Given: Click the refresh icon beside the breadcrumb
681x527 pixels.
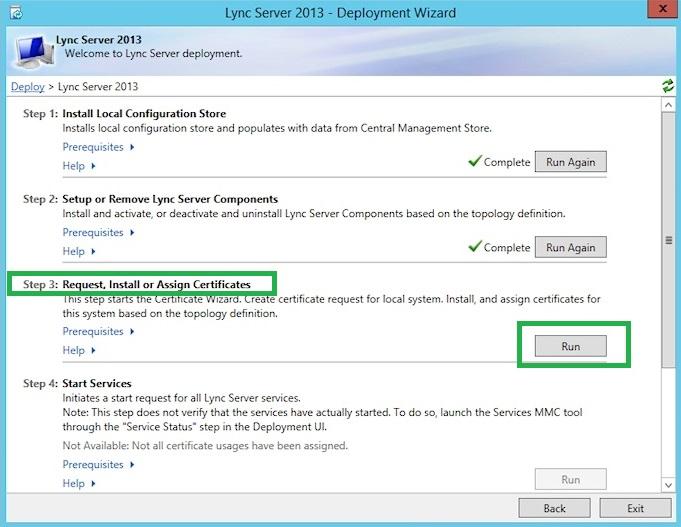Looking at the screenshot, I should (x=668, y=86).
